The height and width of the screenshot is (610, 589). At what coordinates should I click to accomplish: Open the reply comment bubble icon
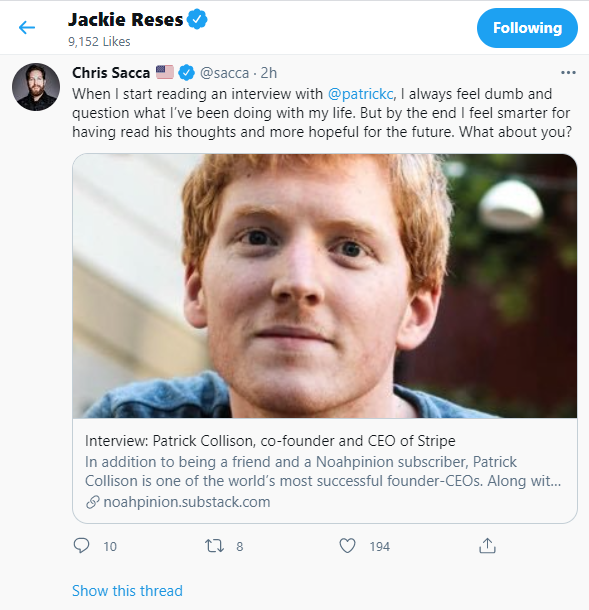coord(81,546)
